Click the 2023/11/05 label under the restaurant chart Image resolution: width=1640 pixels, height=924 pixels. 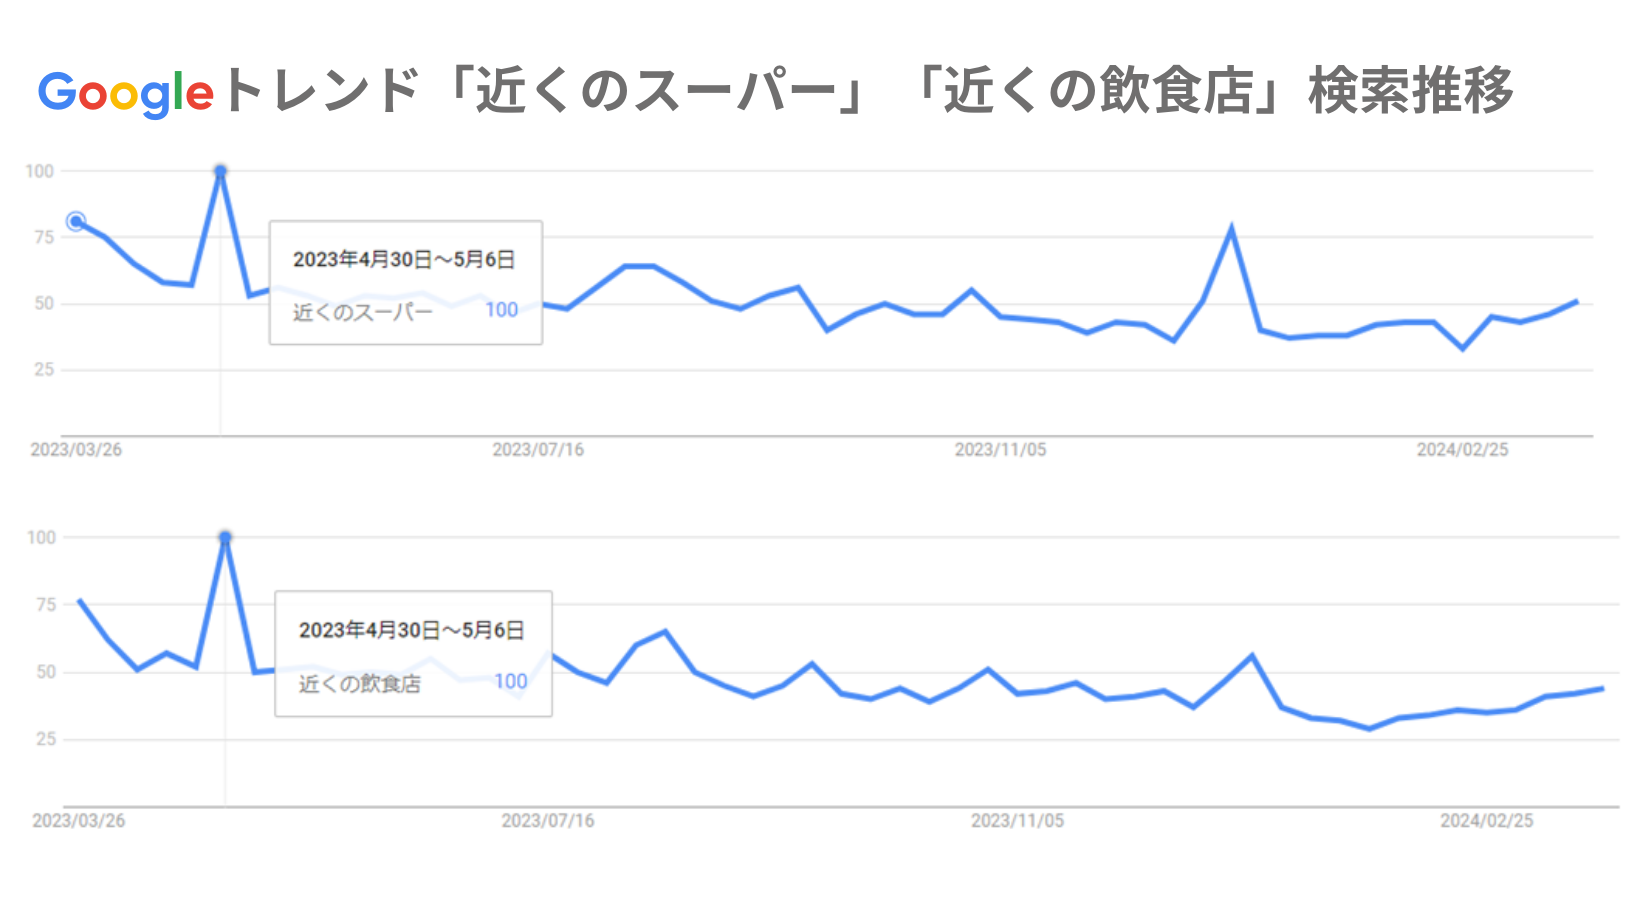point(1017,821)
